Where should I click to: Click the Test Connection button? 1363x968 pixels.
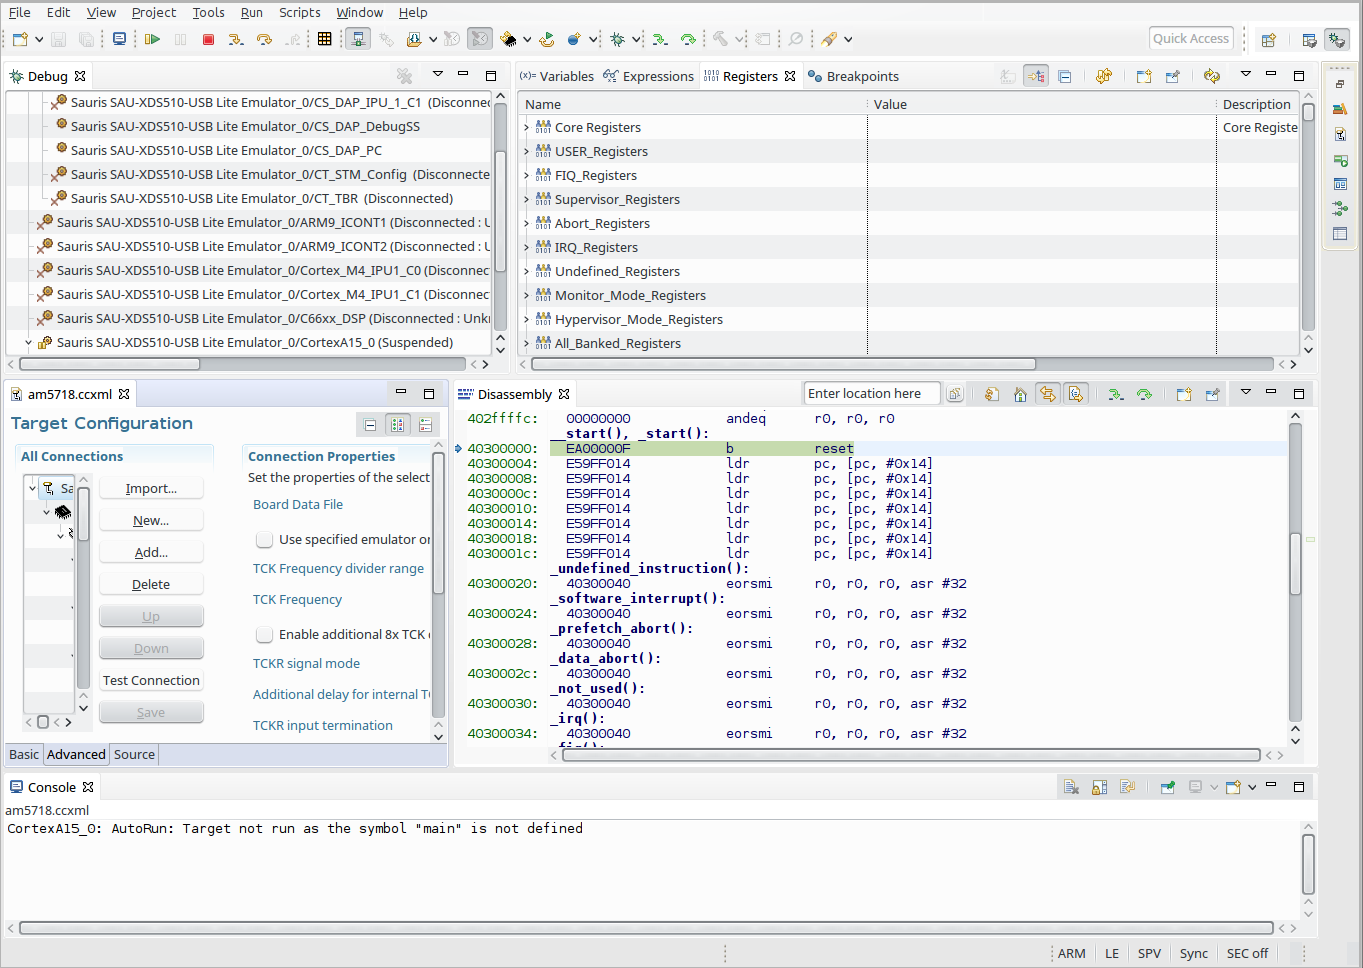pos(151,681)
